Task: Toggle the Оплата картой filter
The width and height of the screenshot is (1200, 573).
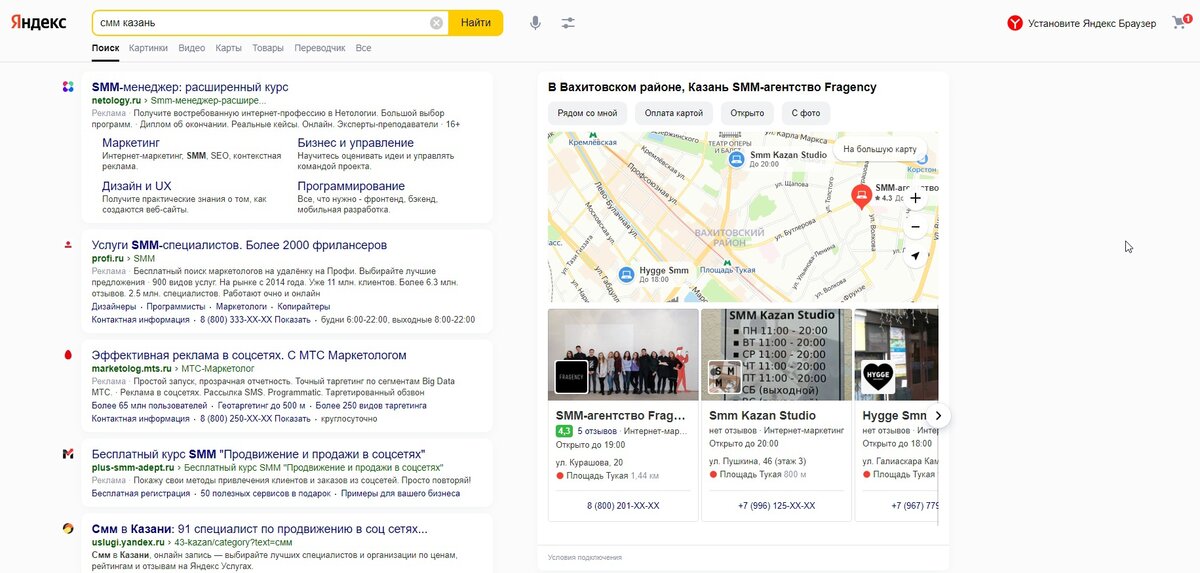Action: (675, 113)
